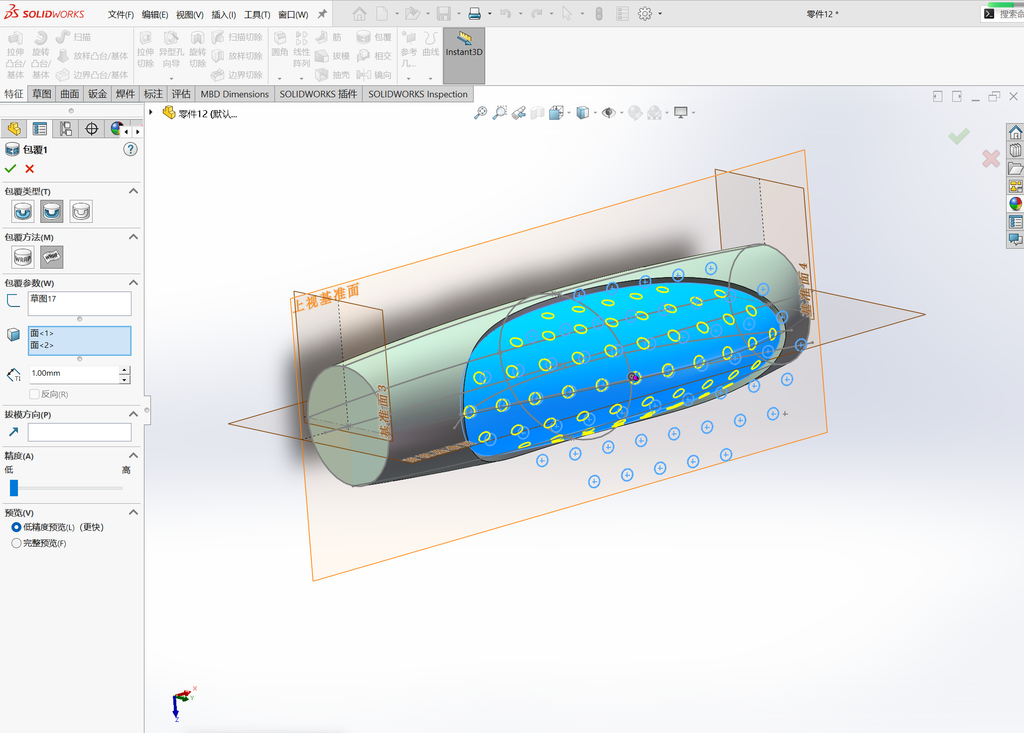Collapse the 预览(V) section
The height and width of the screenshot is (733, 1024).
pyautogui.click(x=133, y=512)
